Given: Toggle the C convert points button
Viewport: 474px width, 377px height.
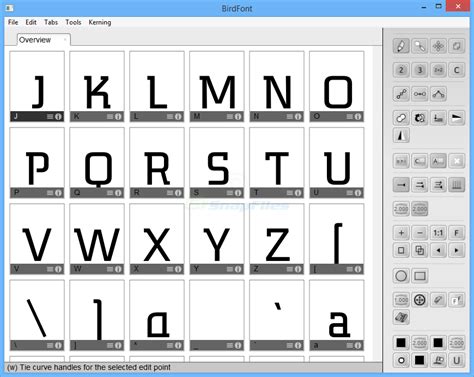Looking at the screenshot, I should click(457, 70).
